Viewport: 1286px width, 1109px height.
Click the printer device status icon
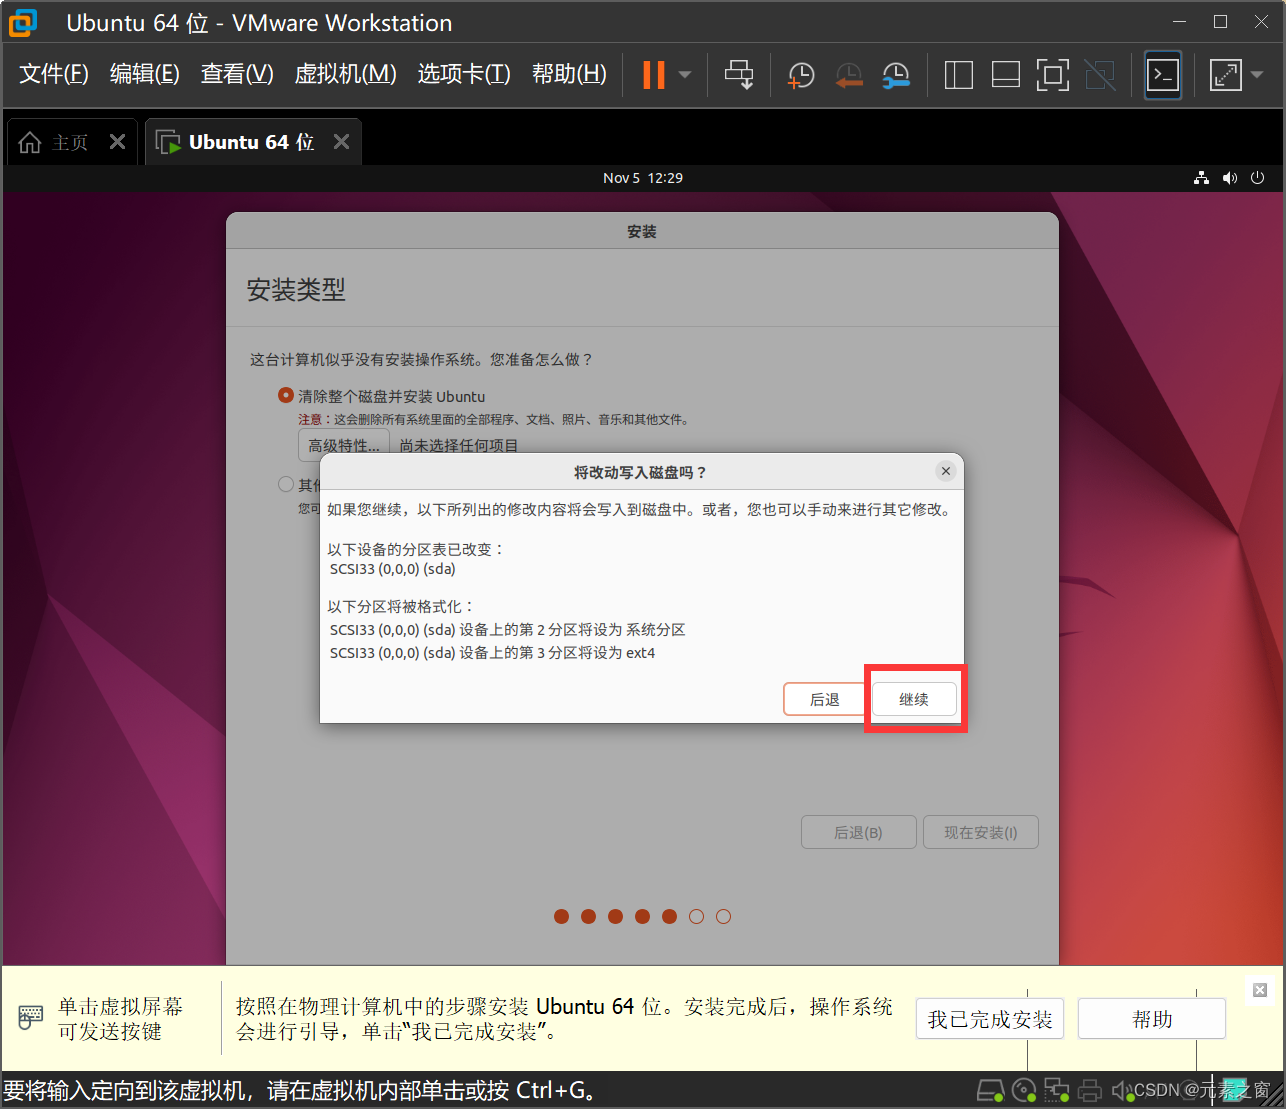(1090, 1090)
